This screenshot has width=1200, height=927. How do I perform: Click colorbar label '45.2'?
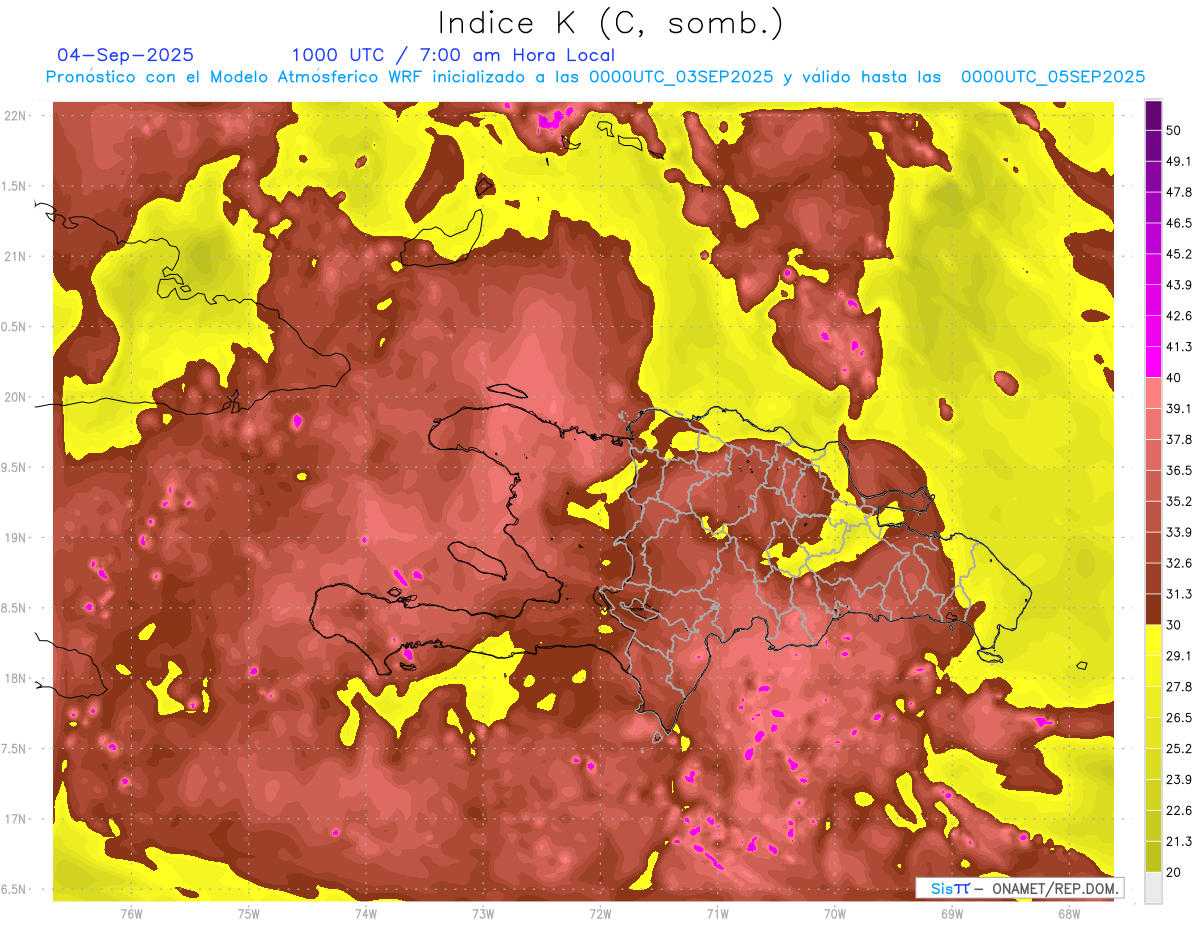pyautogui.click(x=1179, y=254)
